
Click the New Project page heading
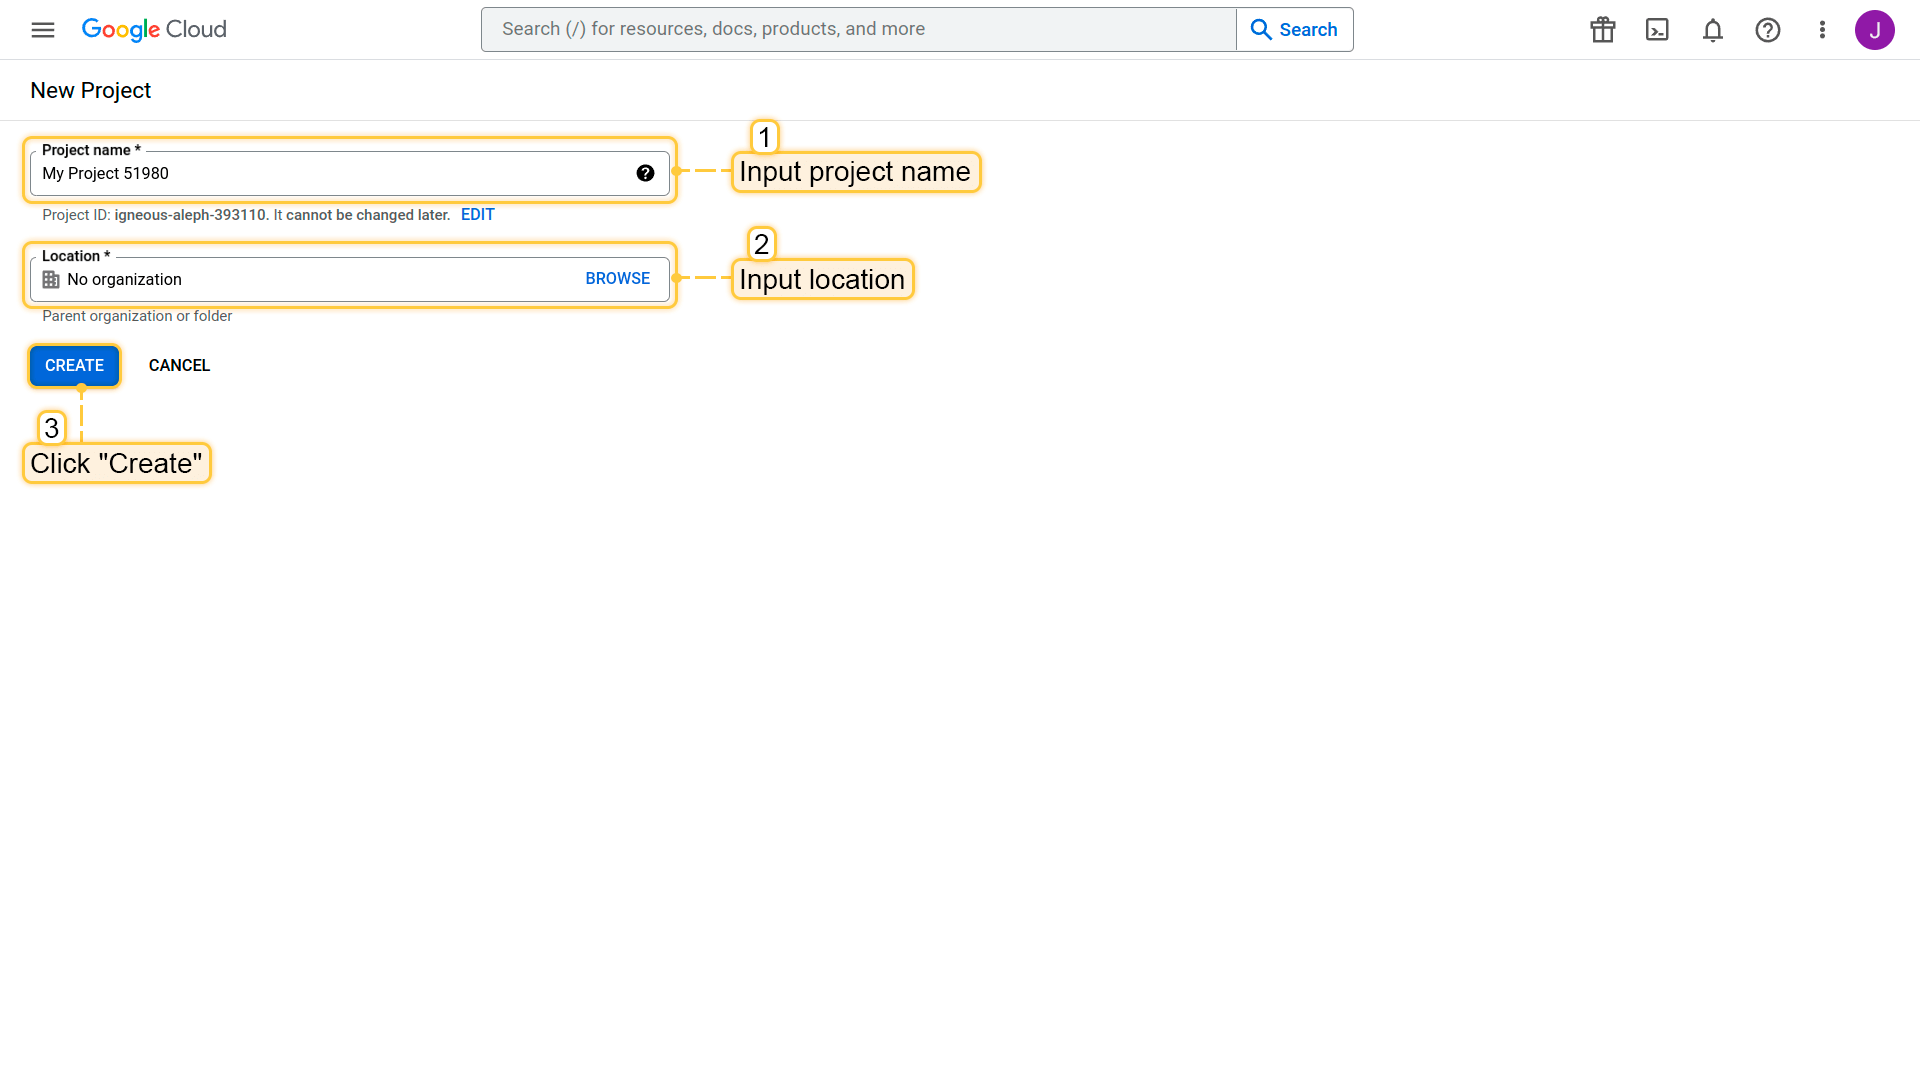(x=91, y=91)
